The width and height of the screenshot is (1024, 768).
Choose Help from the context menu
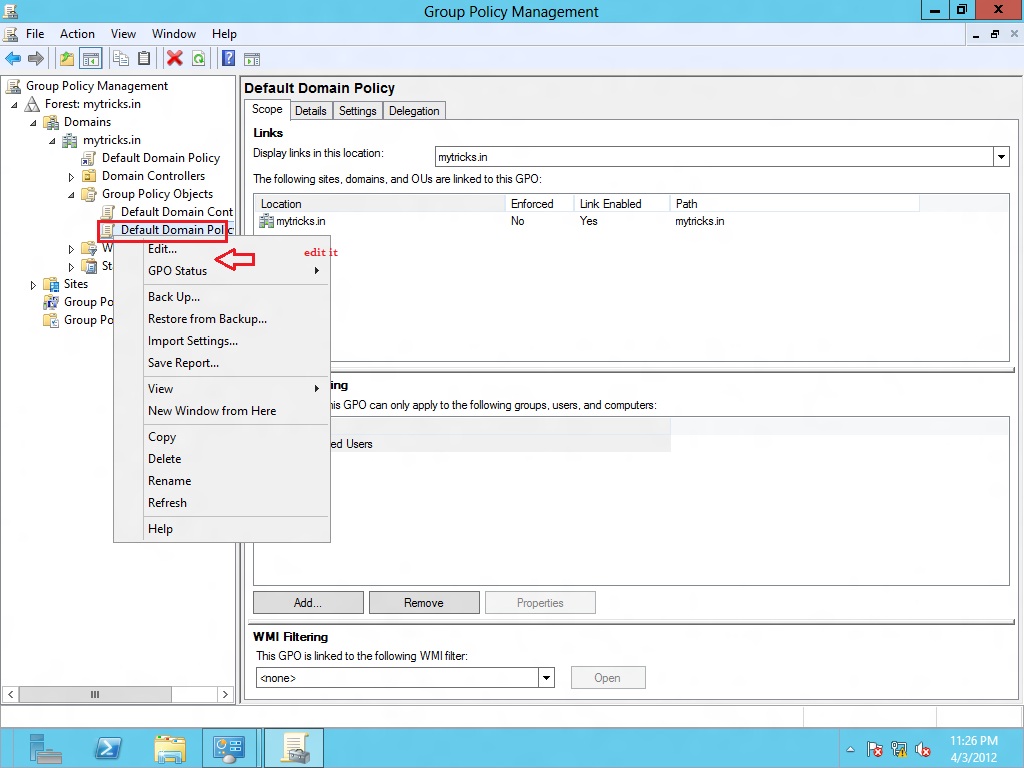pos(236,529)
